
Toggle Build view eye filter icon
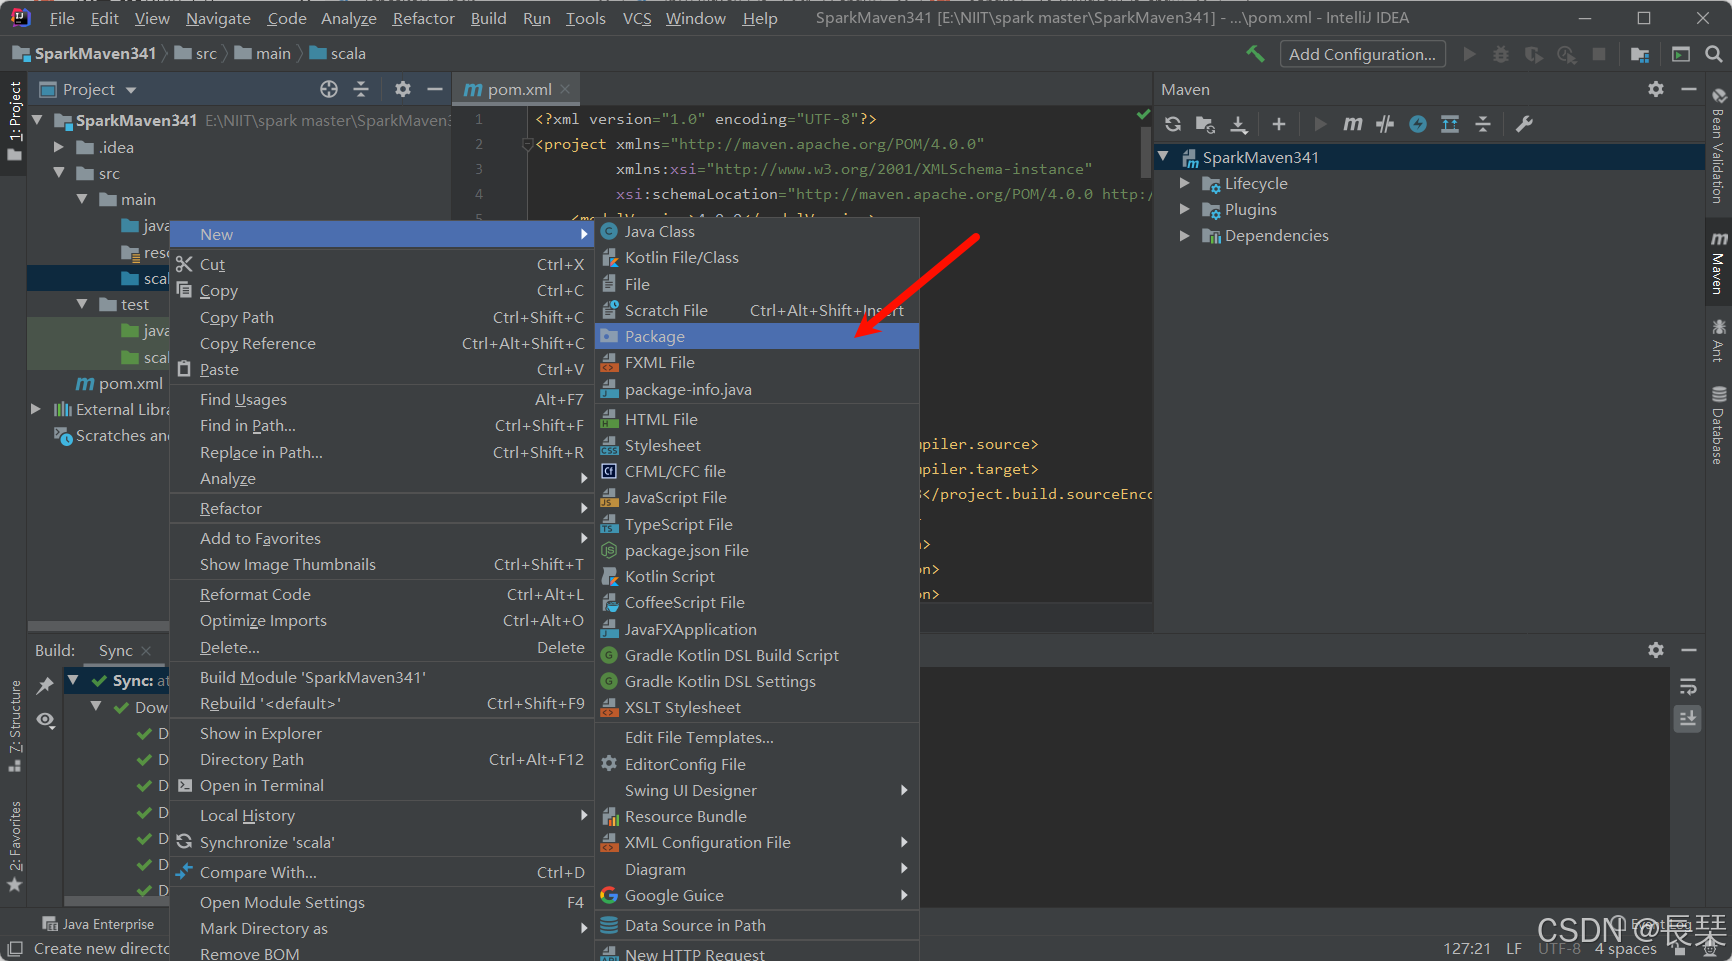point(45,720)
